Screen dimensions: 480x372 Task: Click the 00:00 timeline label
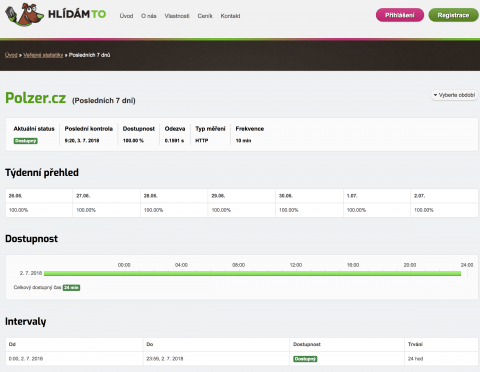point(124,265)
